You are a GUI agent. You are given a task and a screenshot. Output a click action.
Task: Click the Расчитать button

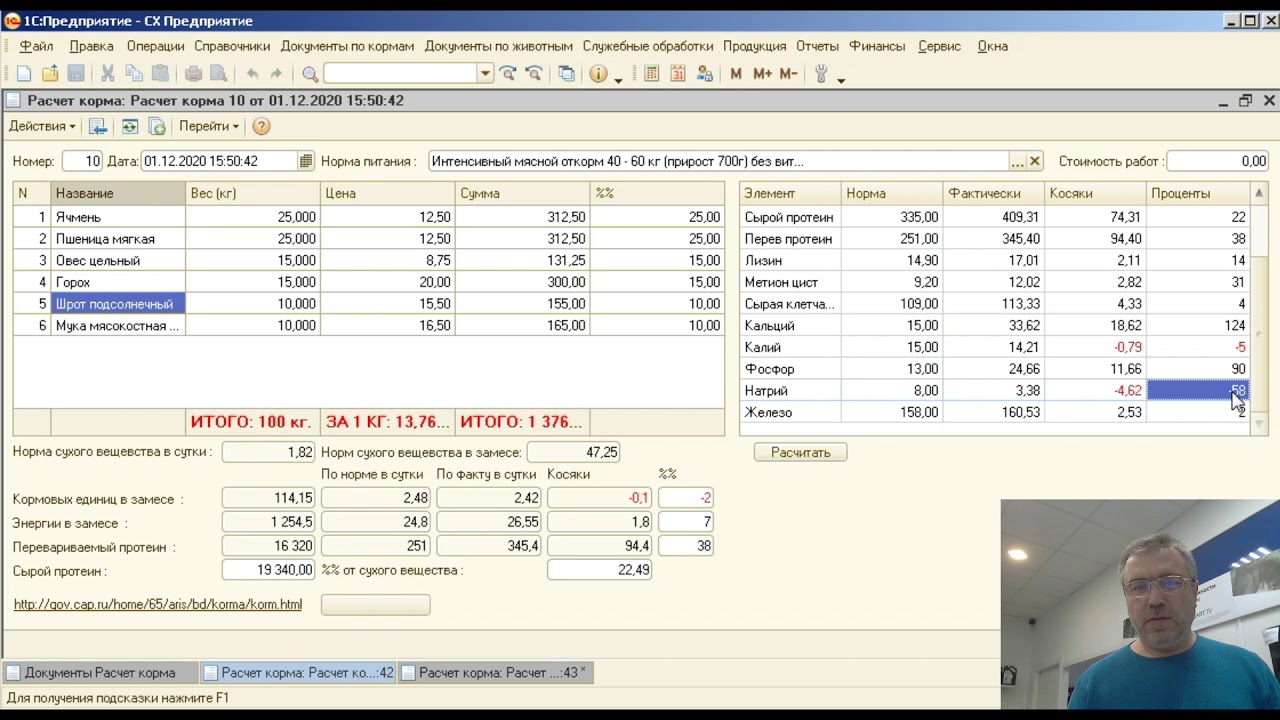[x=800, y=453]
